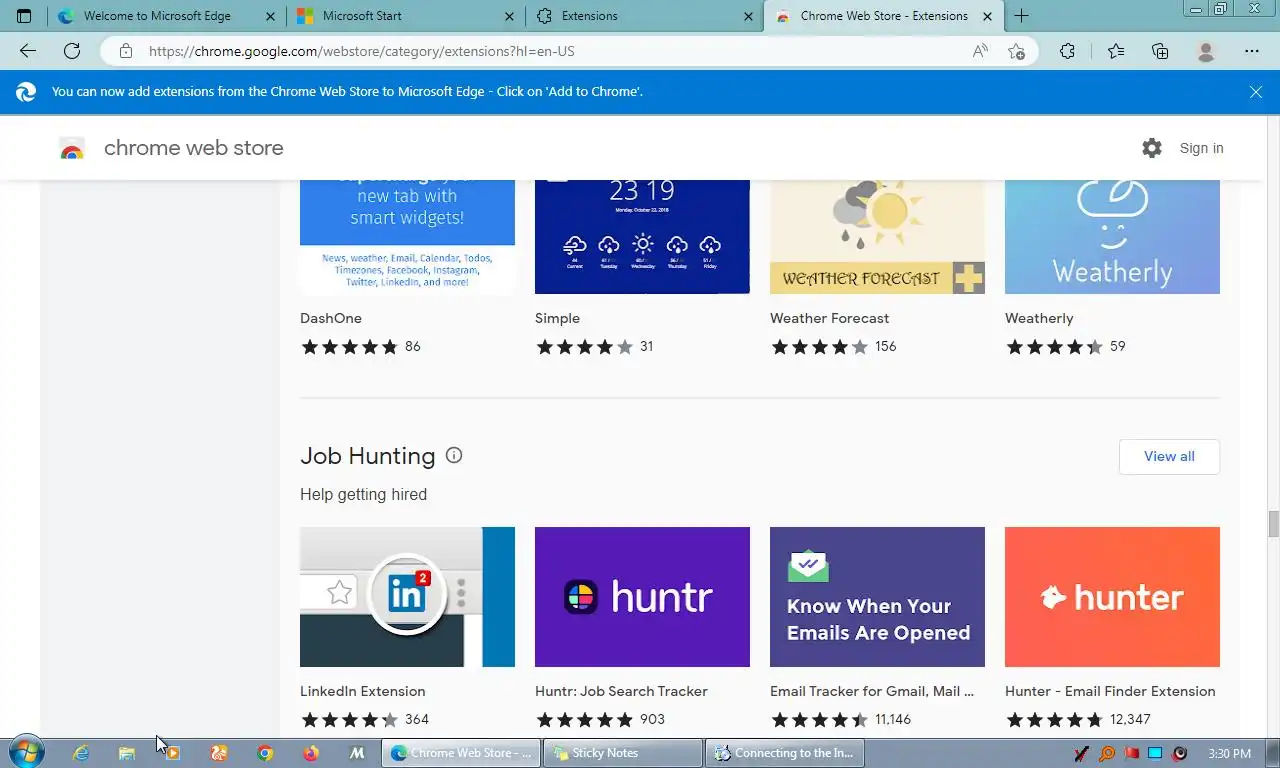This screenshot has height=768, width=1280.
Task: Select the Chrome Web Store tab
Action: point(884,16)
